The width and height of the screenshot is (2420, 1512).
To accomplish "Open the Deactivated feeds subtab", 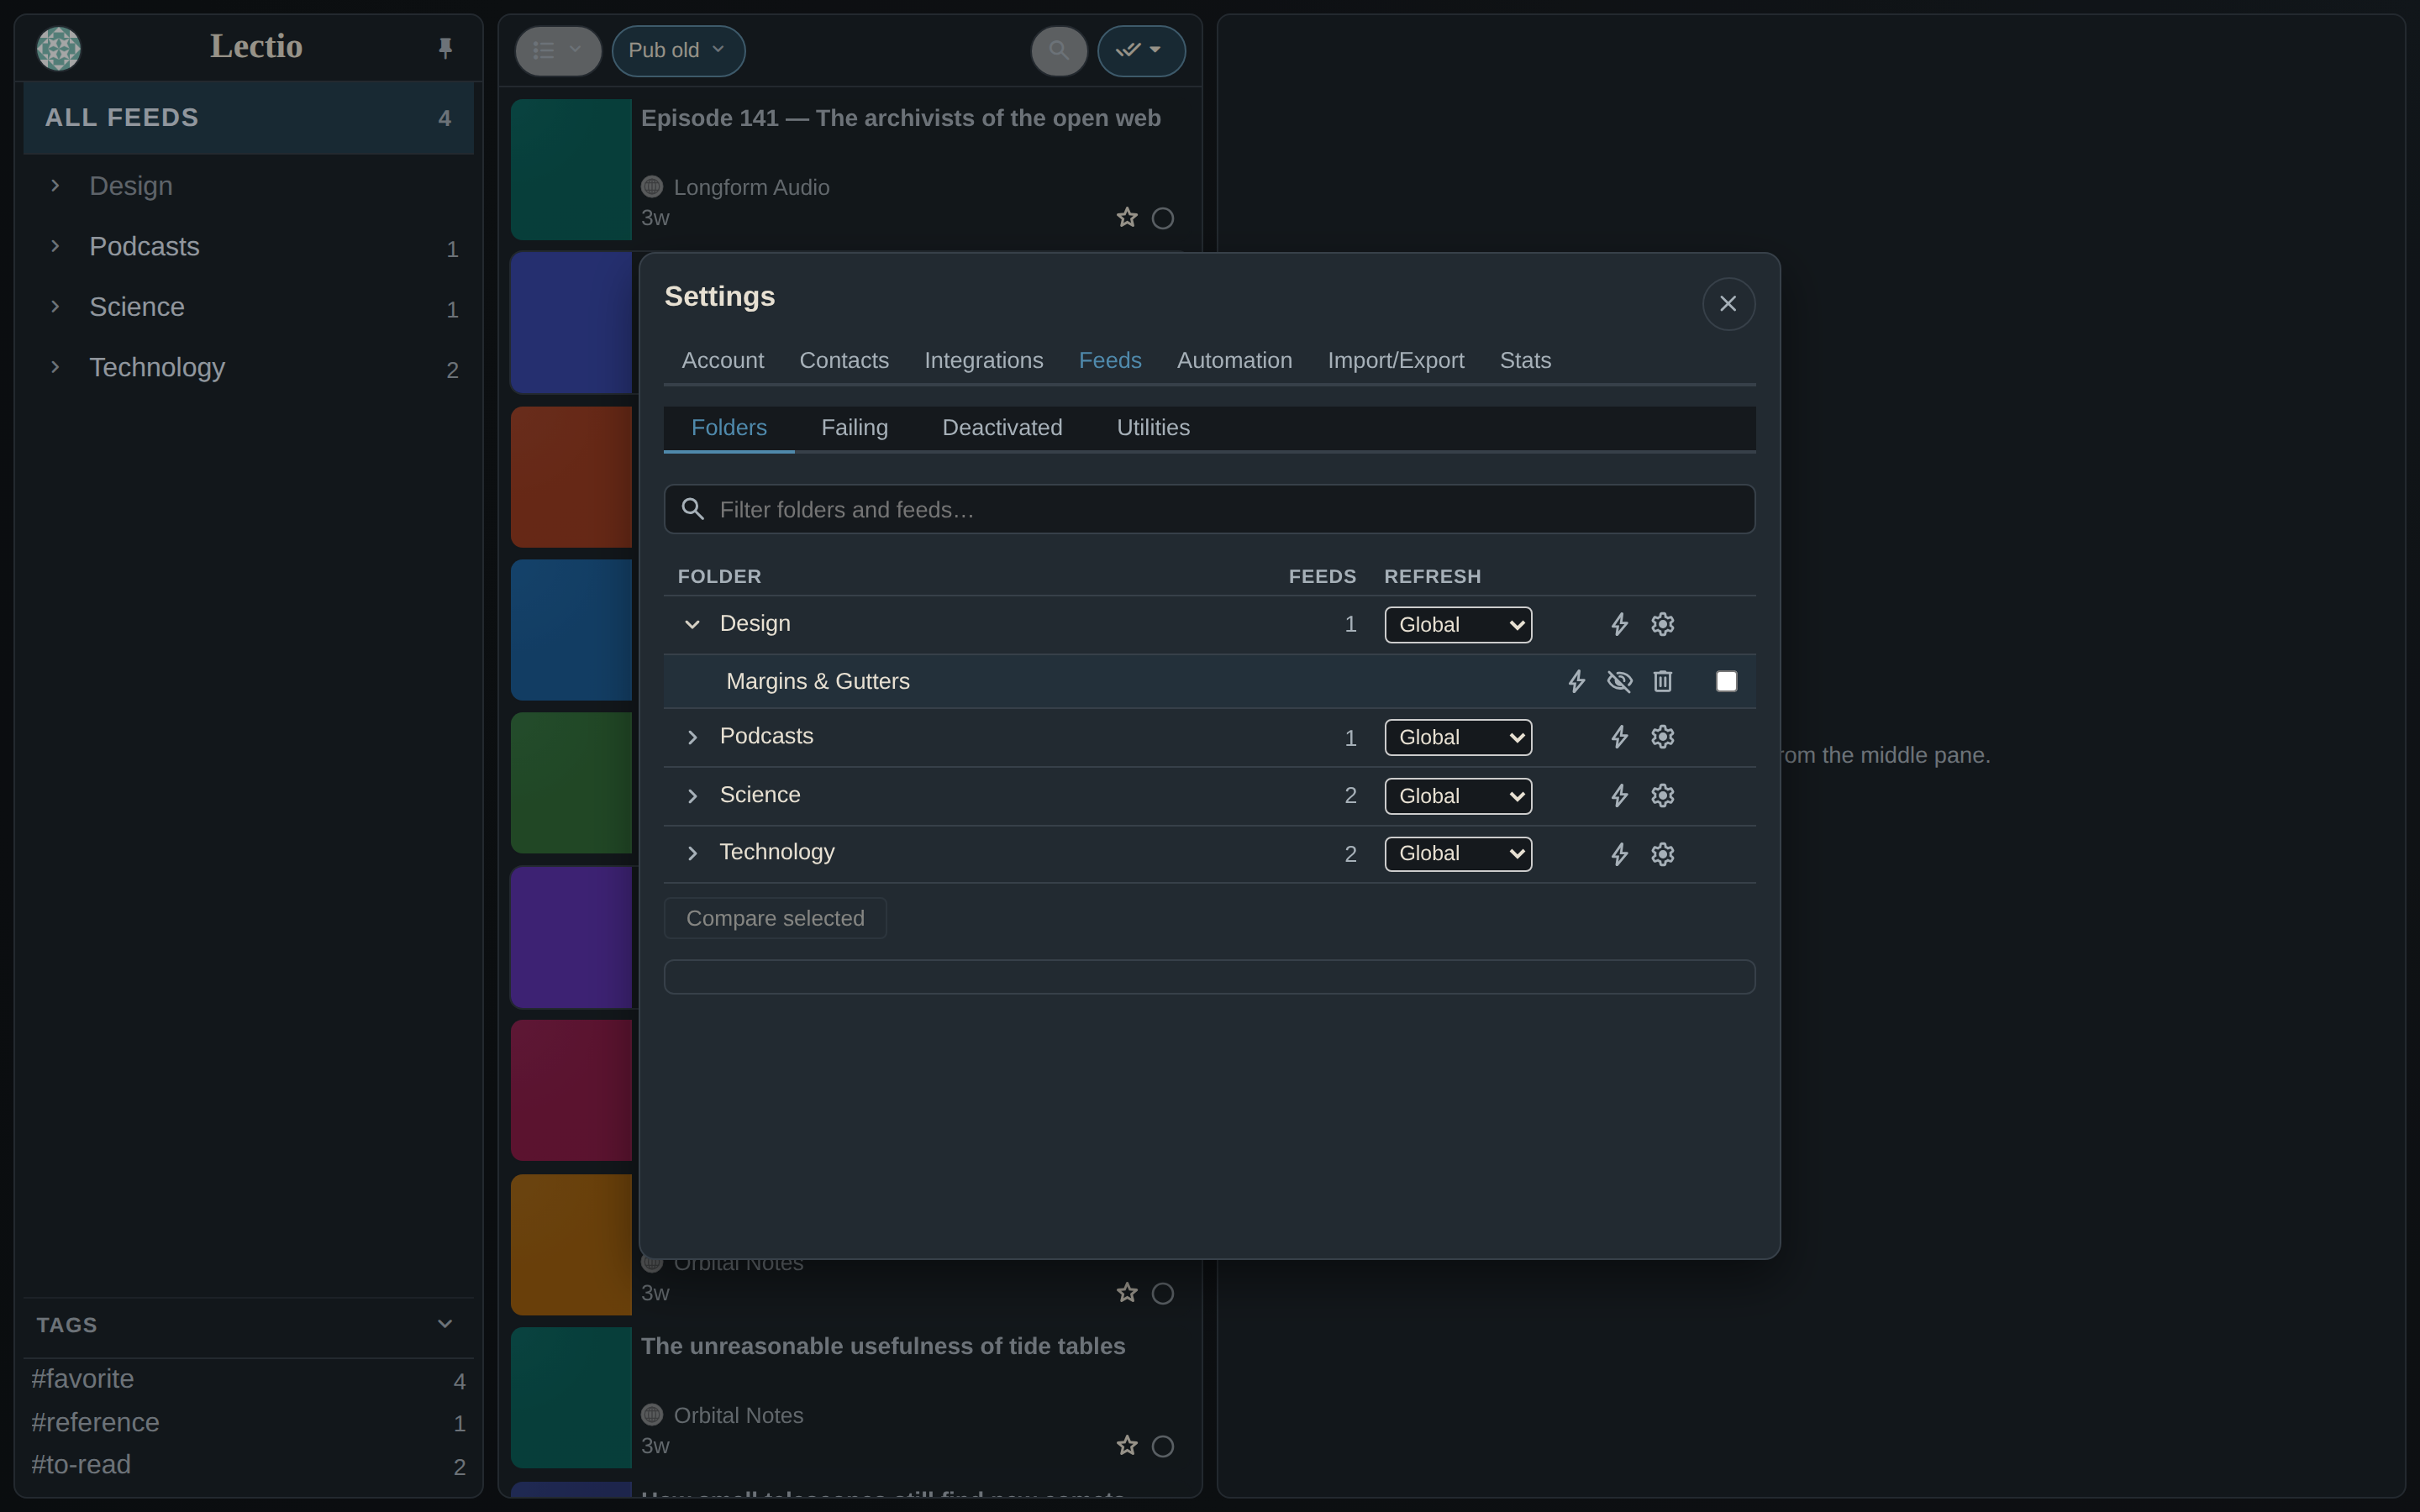I will click(x=1002, y=428).
